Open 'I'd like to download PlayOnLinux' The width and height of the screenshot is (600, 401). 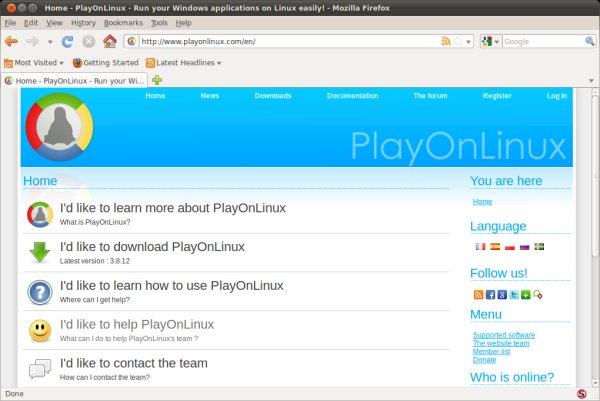[x=152, y=247]
